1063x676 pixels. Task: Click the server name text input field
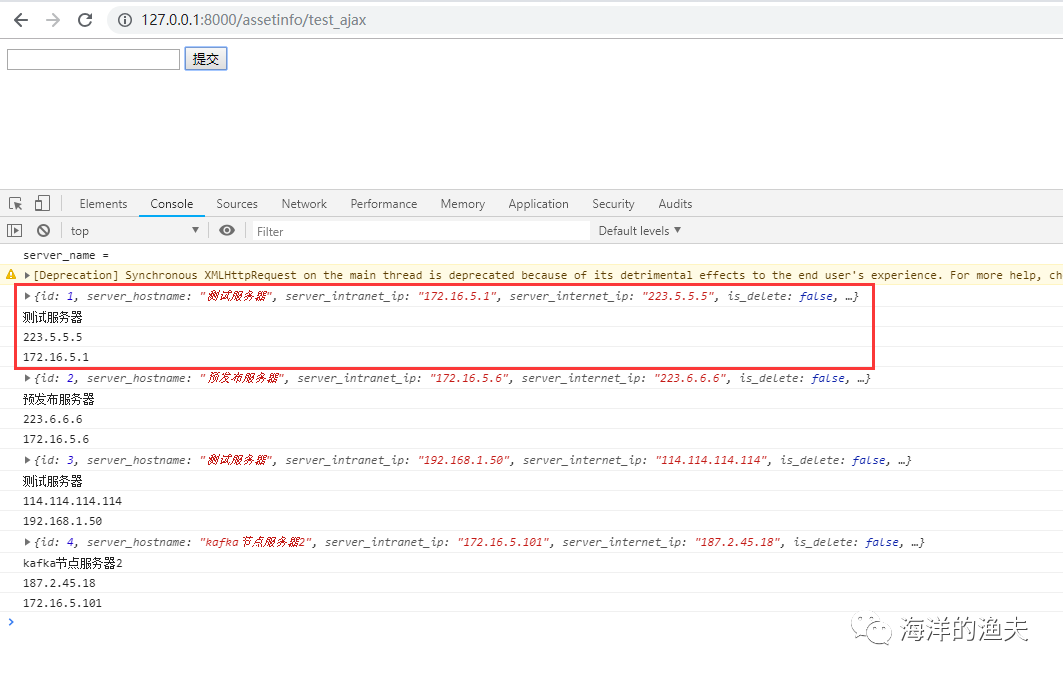click(x=94, y=59)
